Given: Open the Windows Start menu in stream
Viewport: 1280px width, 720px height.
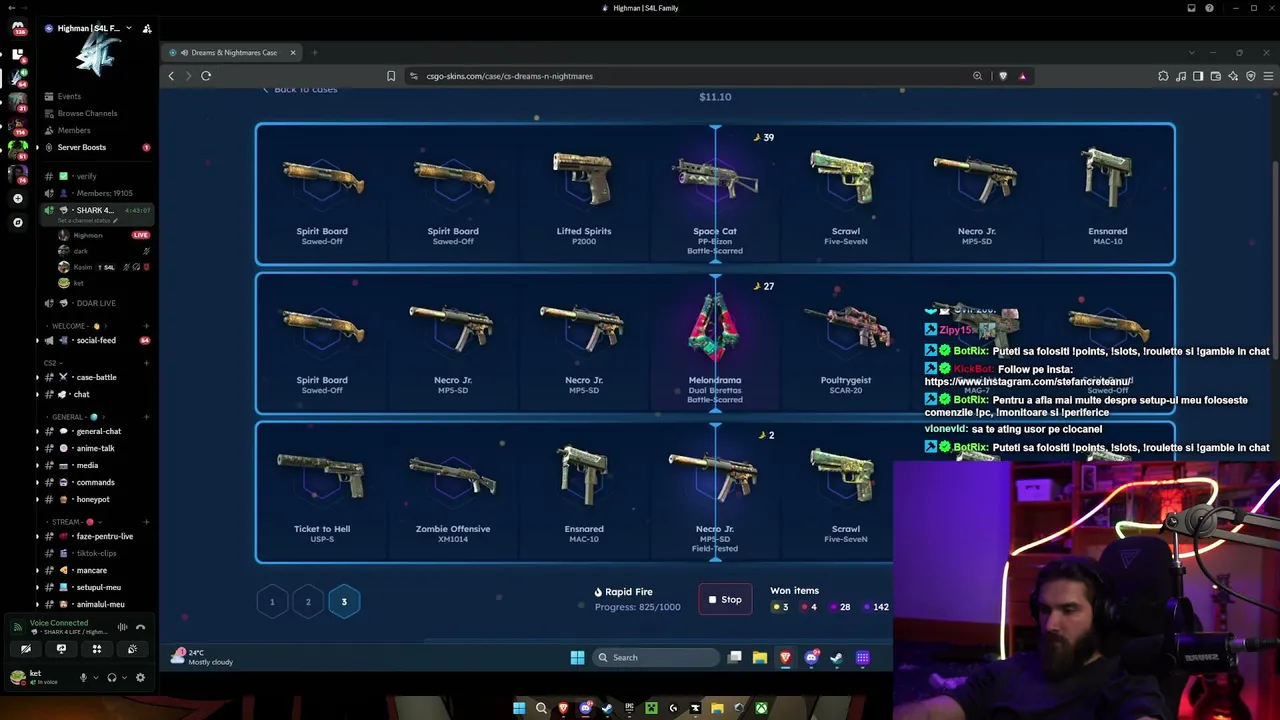Looking at the screenshot, I should click(577, 657).
